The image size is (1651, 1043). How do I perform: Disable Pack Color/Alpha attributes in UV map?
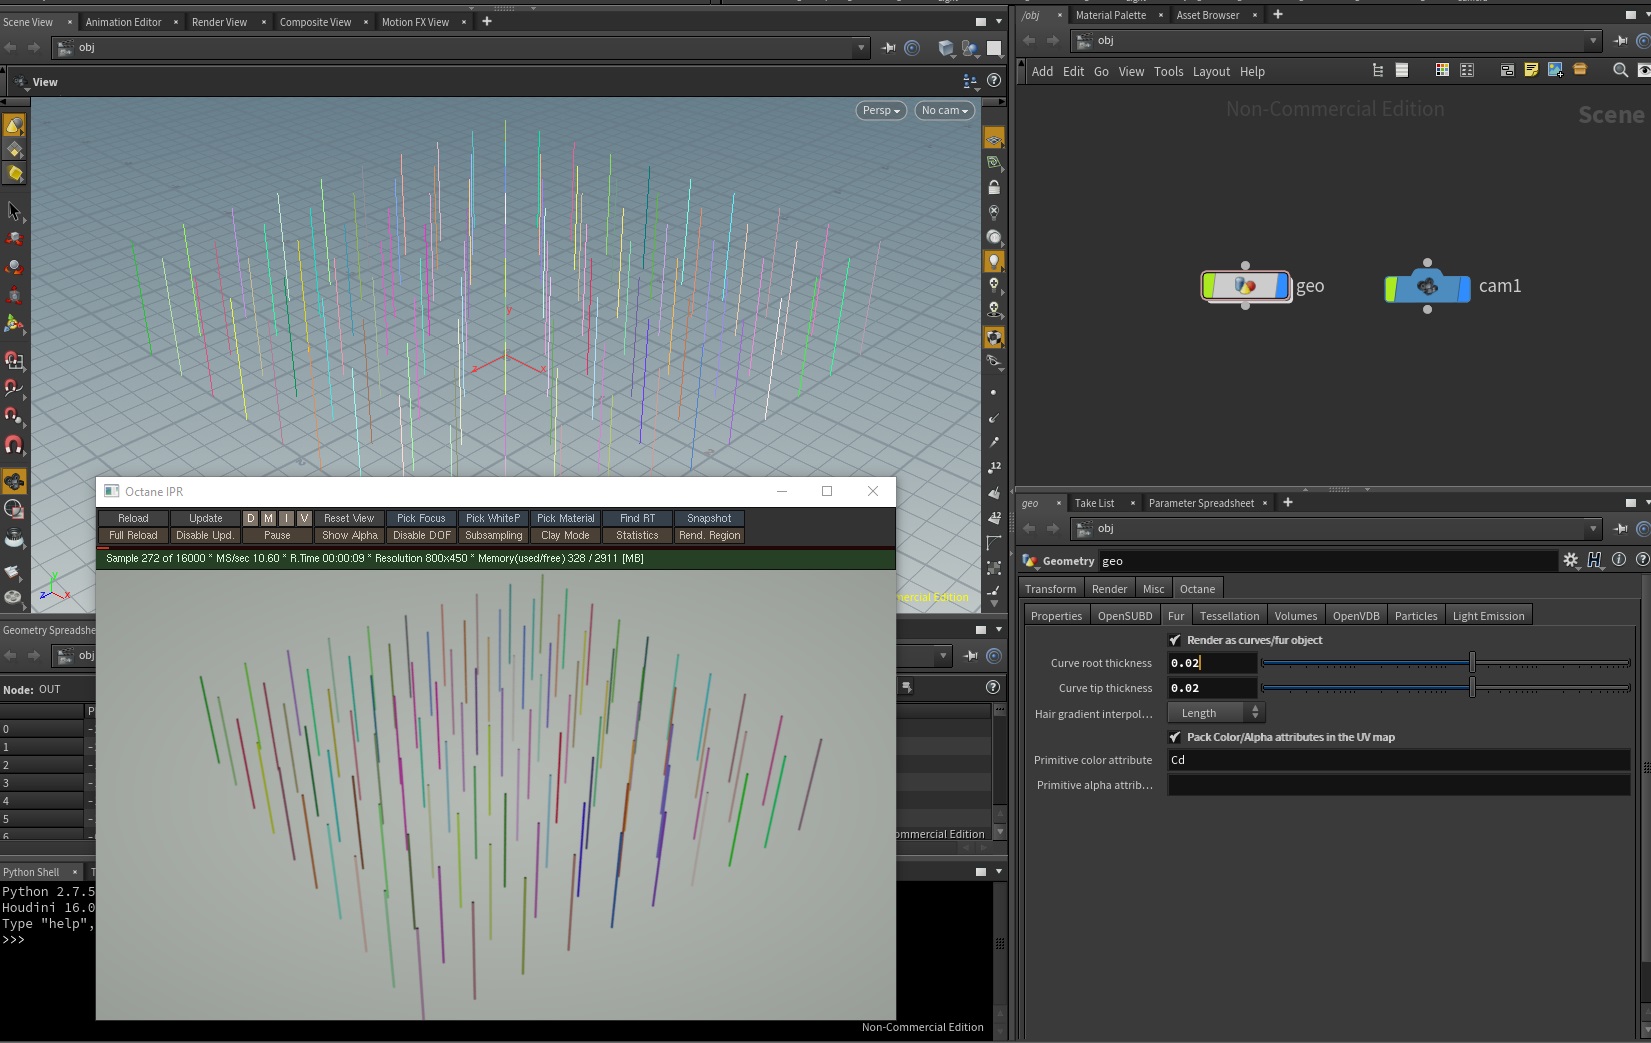pos(1175,737)
